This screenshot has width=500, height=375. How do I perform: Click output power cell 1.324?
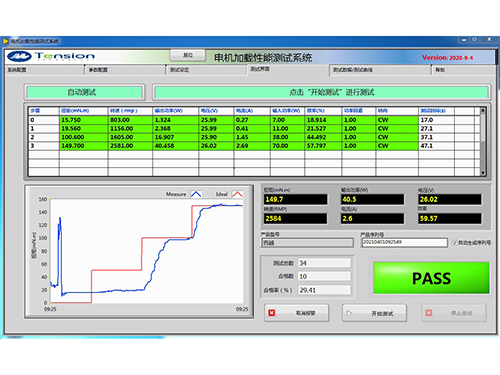[176, 120]
